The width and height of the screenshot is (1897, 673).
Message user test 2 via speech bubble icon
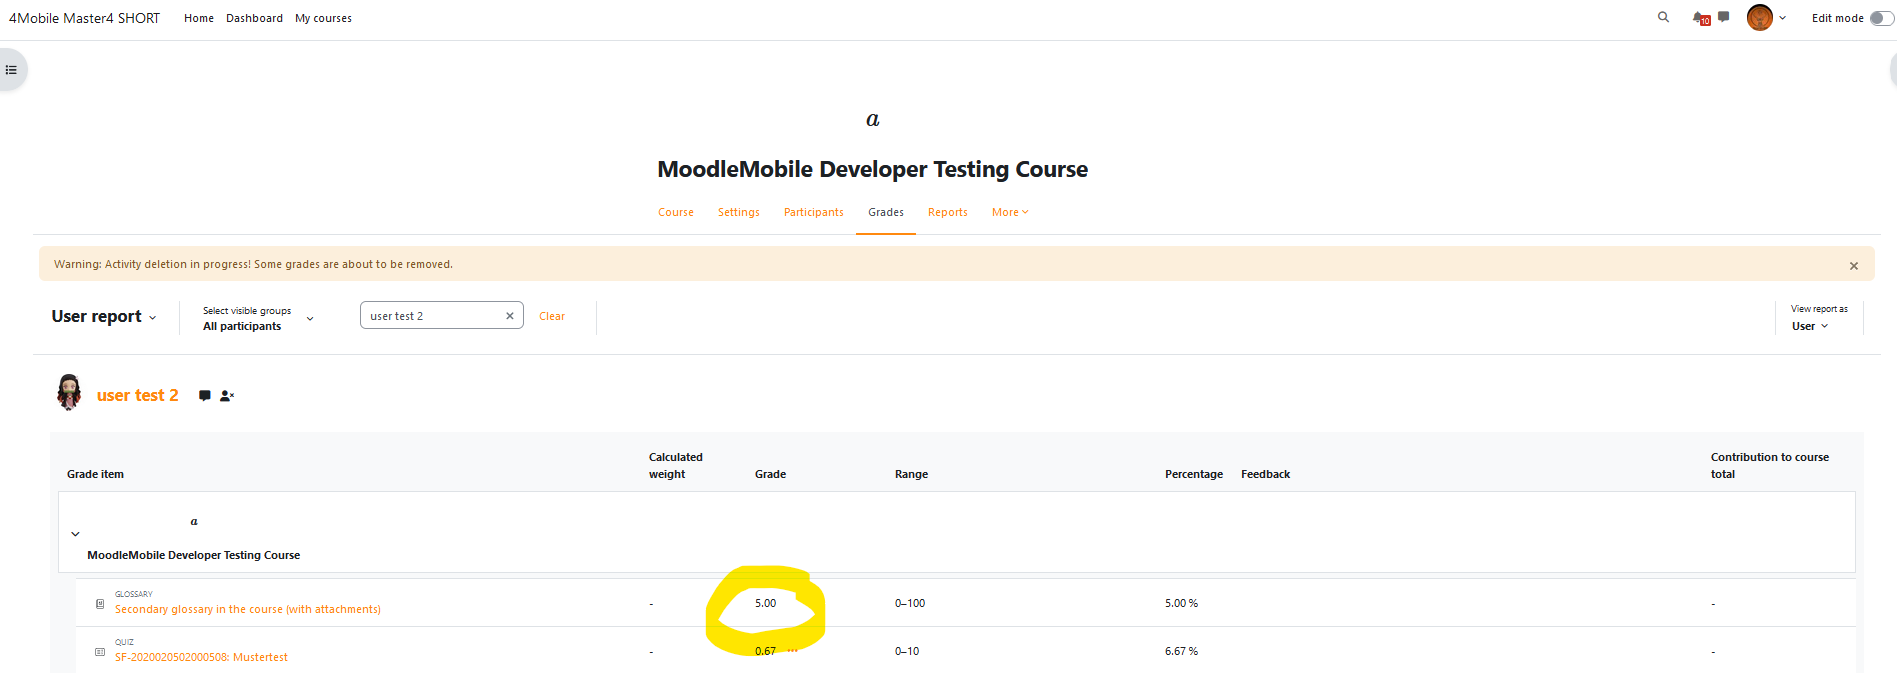(x=205, y=396)
